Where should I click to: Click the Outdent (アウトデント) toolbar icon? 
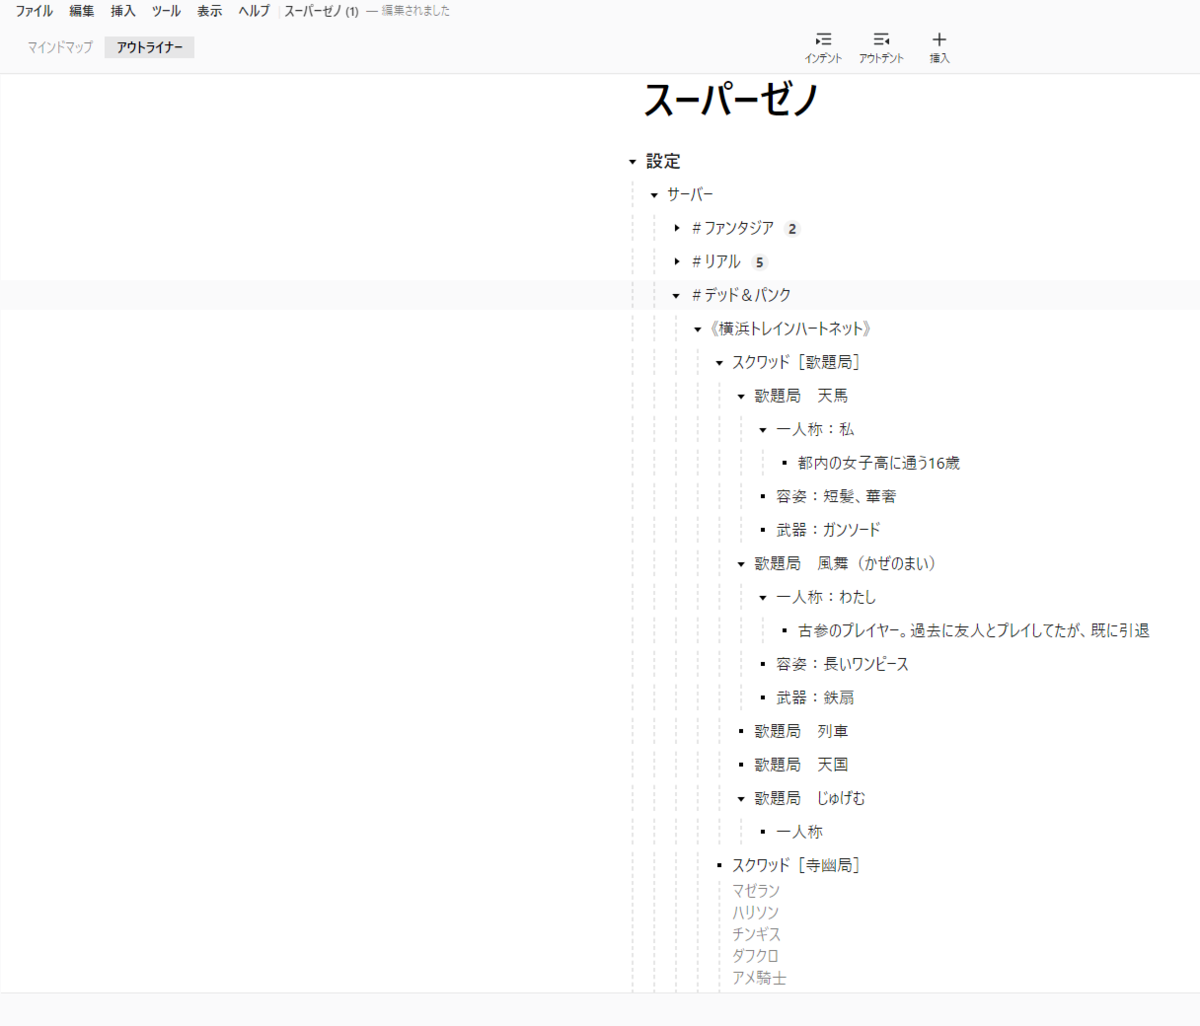[x=881, y=40]
